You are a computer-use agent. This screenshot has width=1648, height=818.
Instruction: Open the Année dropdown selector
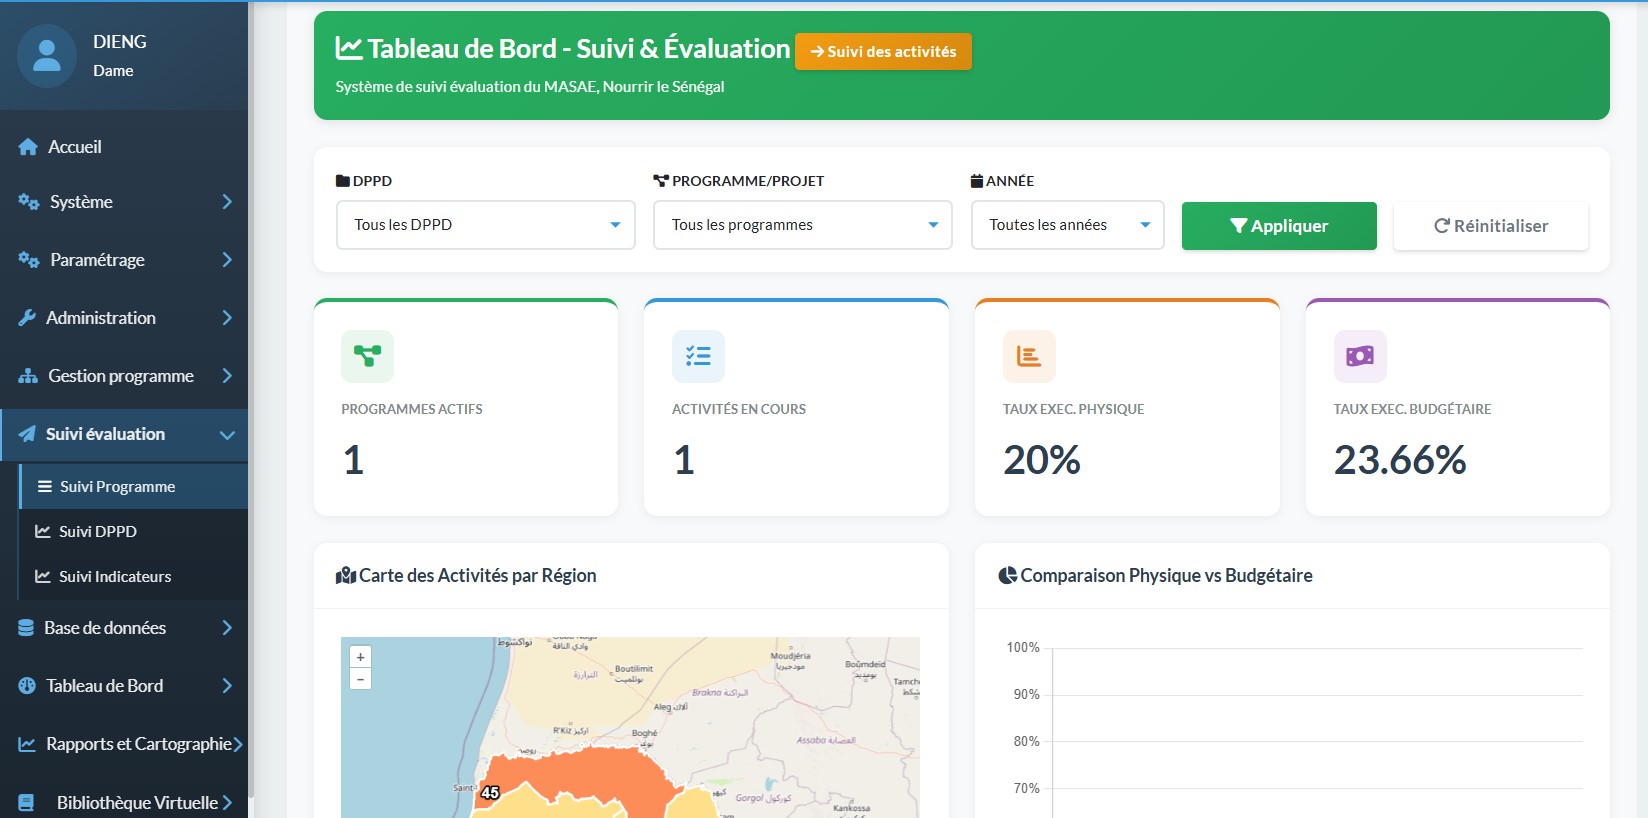click(x=1067, y=225)
